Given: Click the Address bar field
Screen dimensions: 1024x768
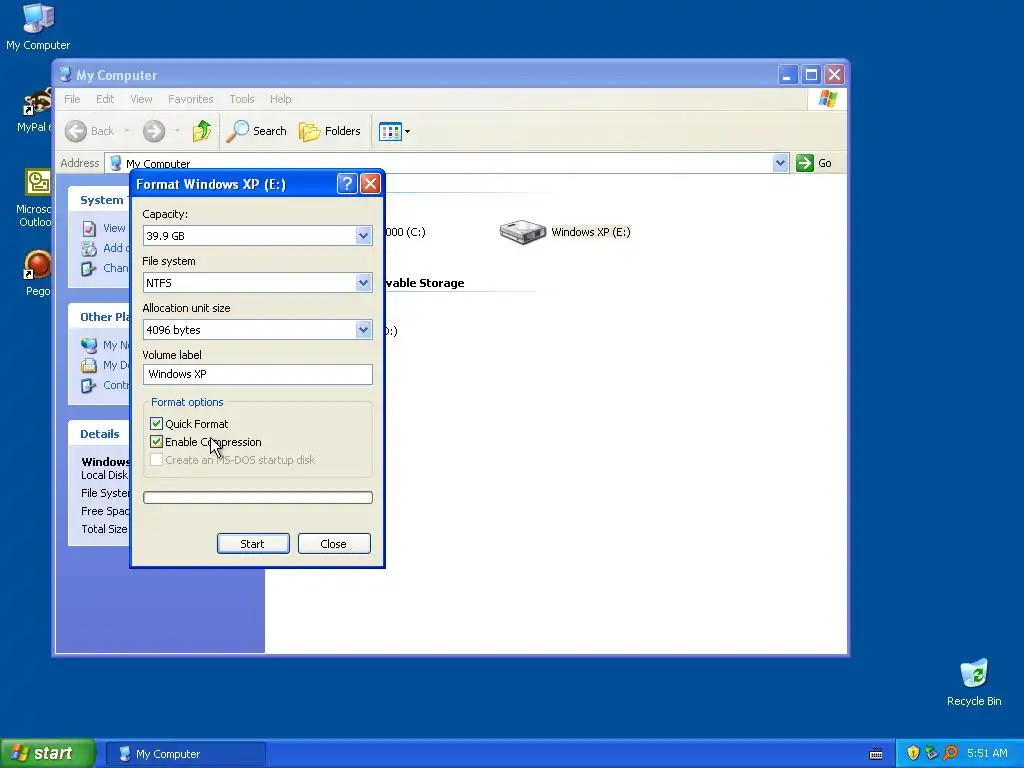Looking at the screenshot, I should tap(447, 163).
